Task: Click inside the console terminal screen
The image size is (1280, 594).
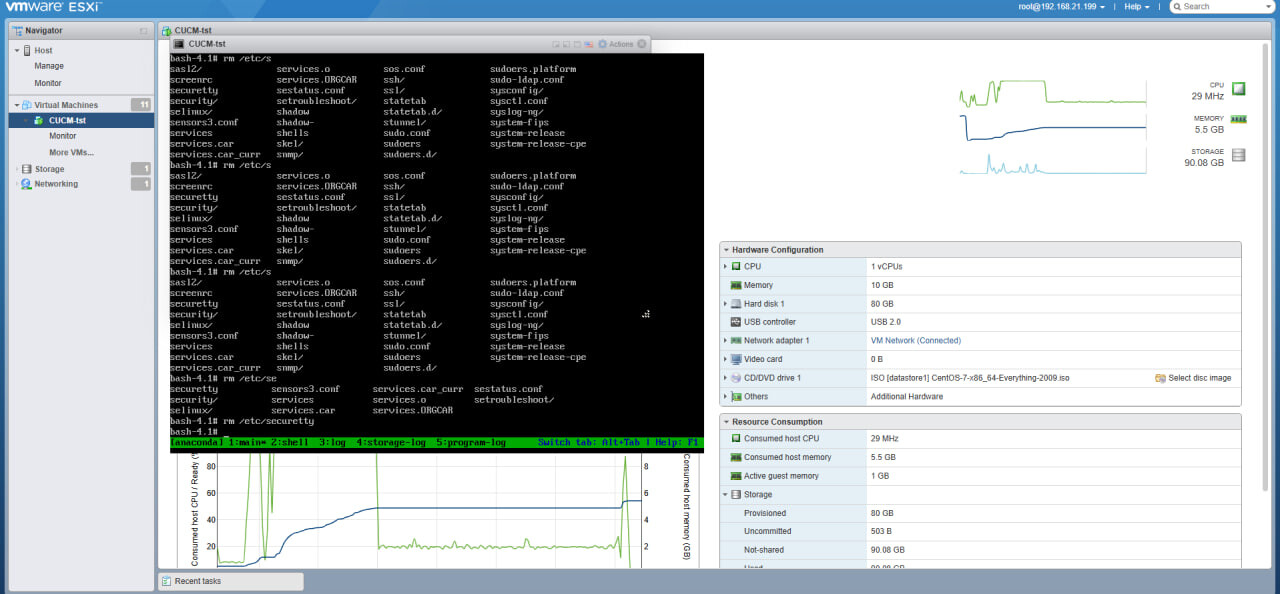Action: (437, 252)
